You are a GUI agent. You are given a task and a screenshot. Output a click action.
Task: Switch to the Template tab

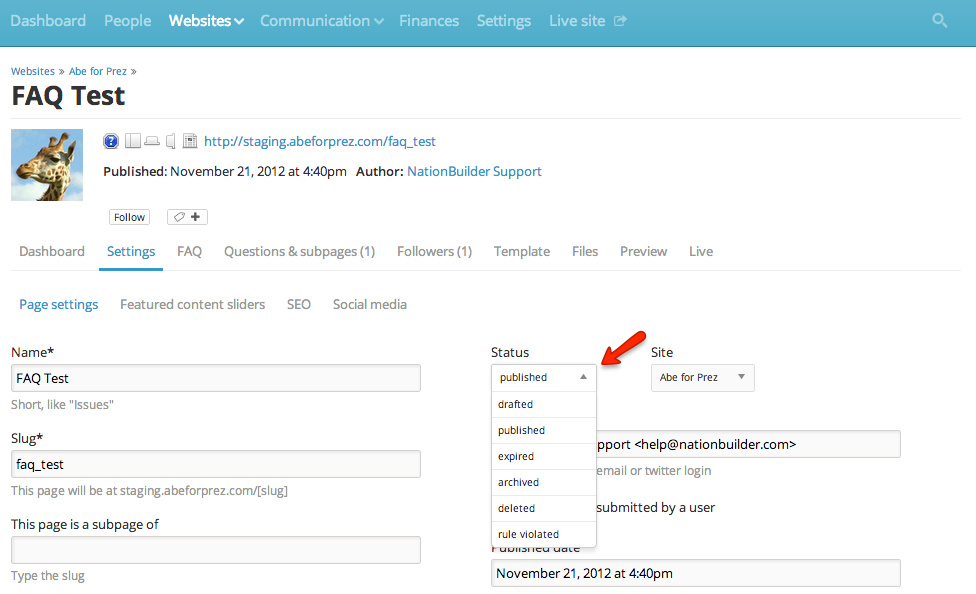pos(522,252)
